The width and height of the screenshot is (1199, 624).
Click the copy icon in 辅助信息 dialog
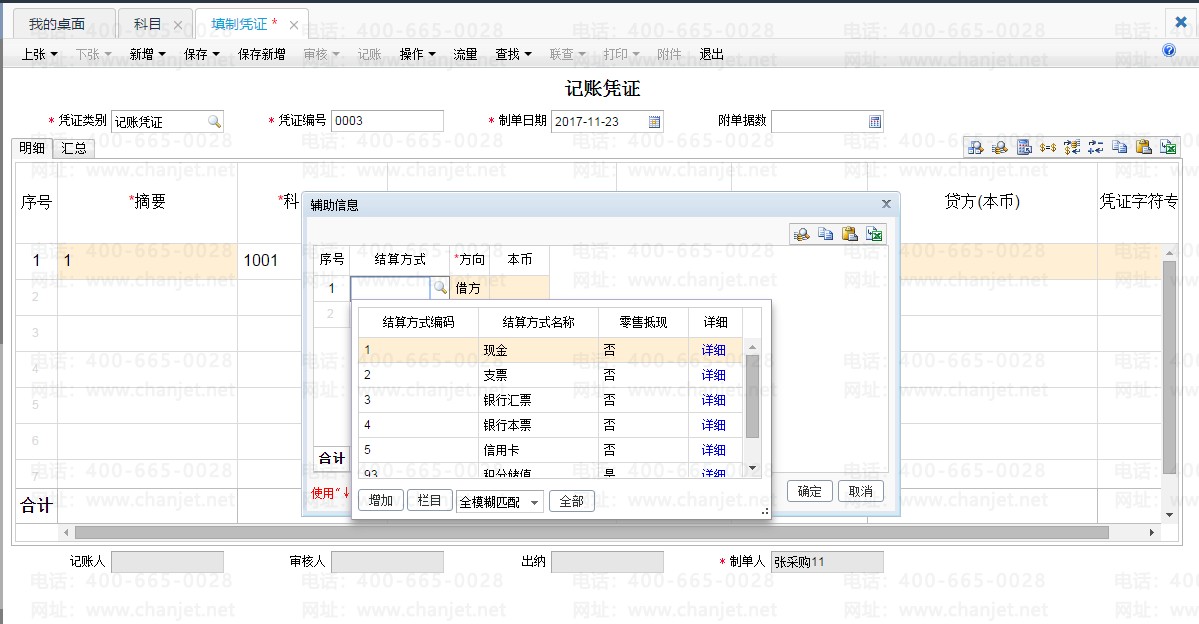[826, 234]
